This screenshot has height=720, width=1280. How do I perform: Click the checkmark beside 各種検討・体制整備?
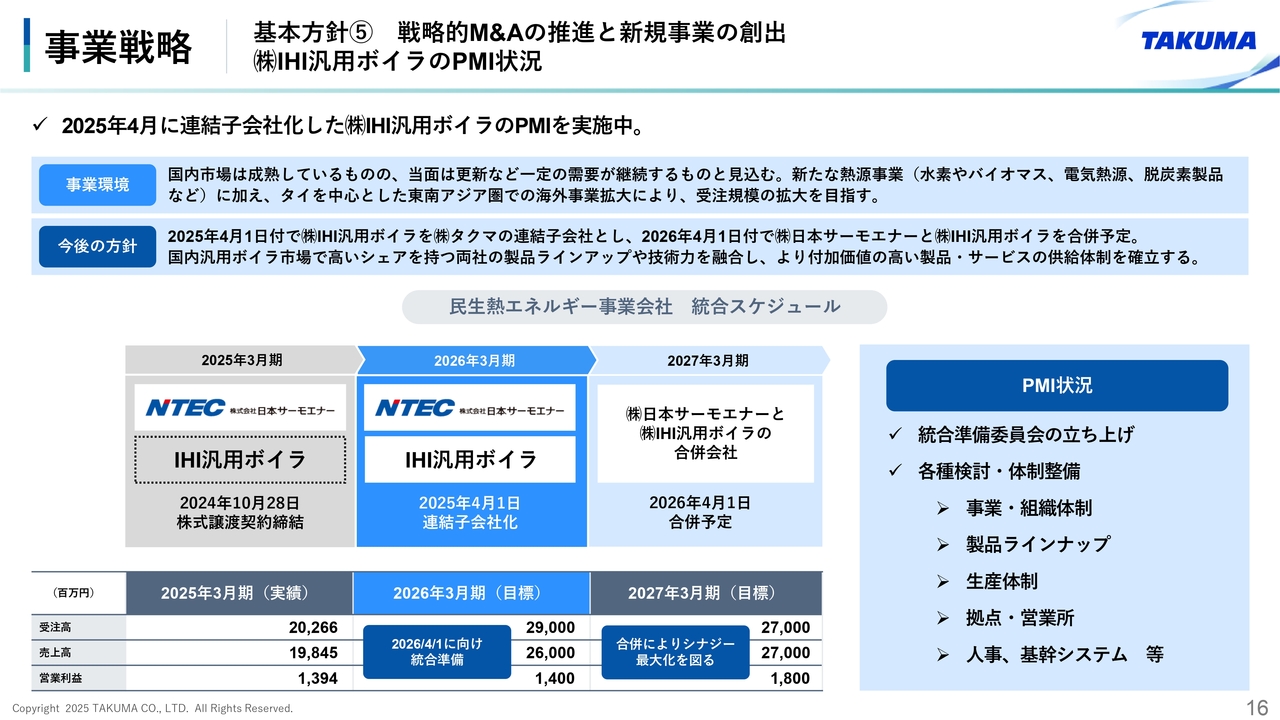pyautogui.click(x=896, y=471)
